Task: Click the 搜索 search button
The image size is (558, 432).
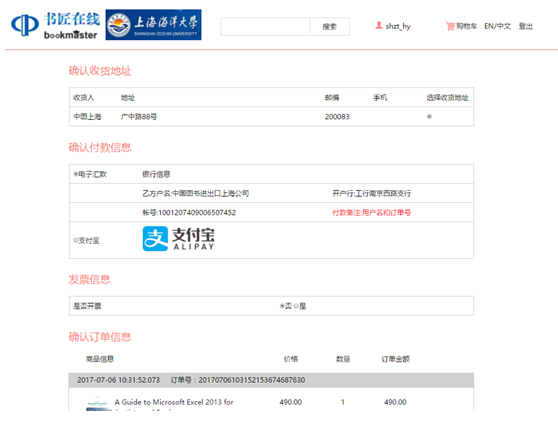Action: (x=330, y=26)
